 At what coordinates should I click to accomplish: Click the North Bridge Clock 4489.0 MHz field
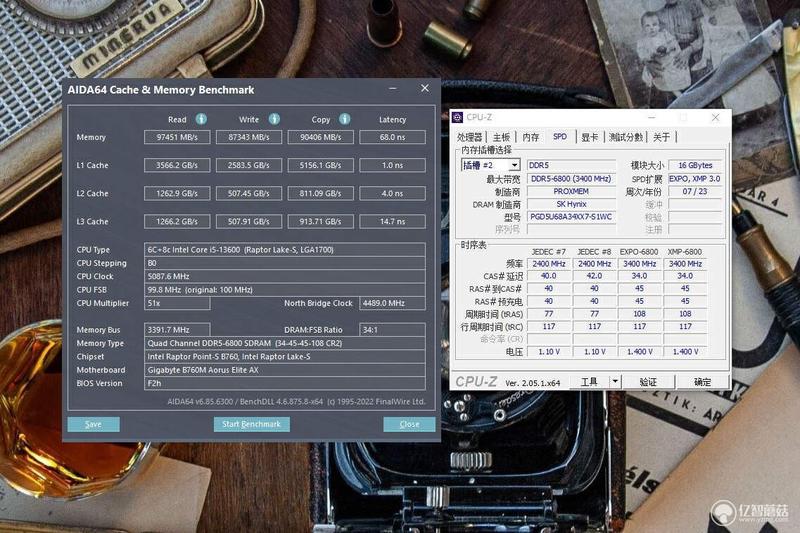(392, 303)
